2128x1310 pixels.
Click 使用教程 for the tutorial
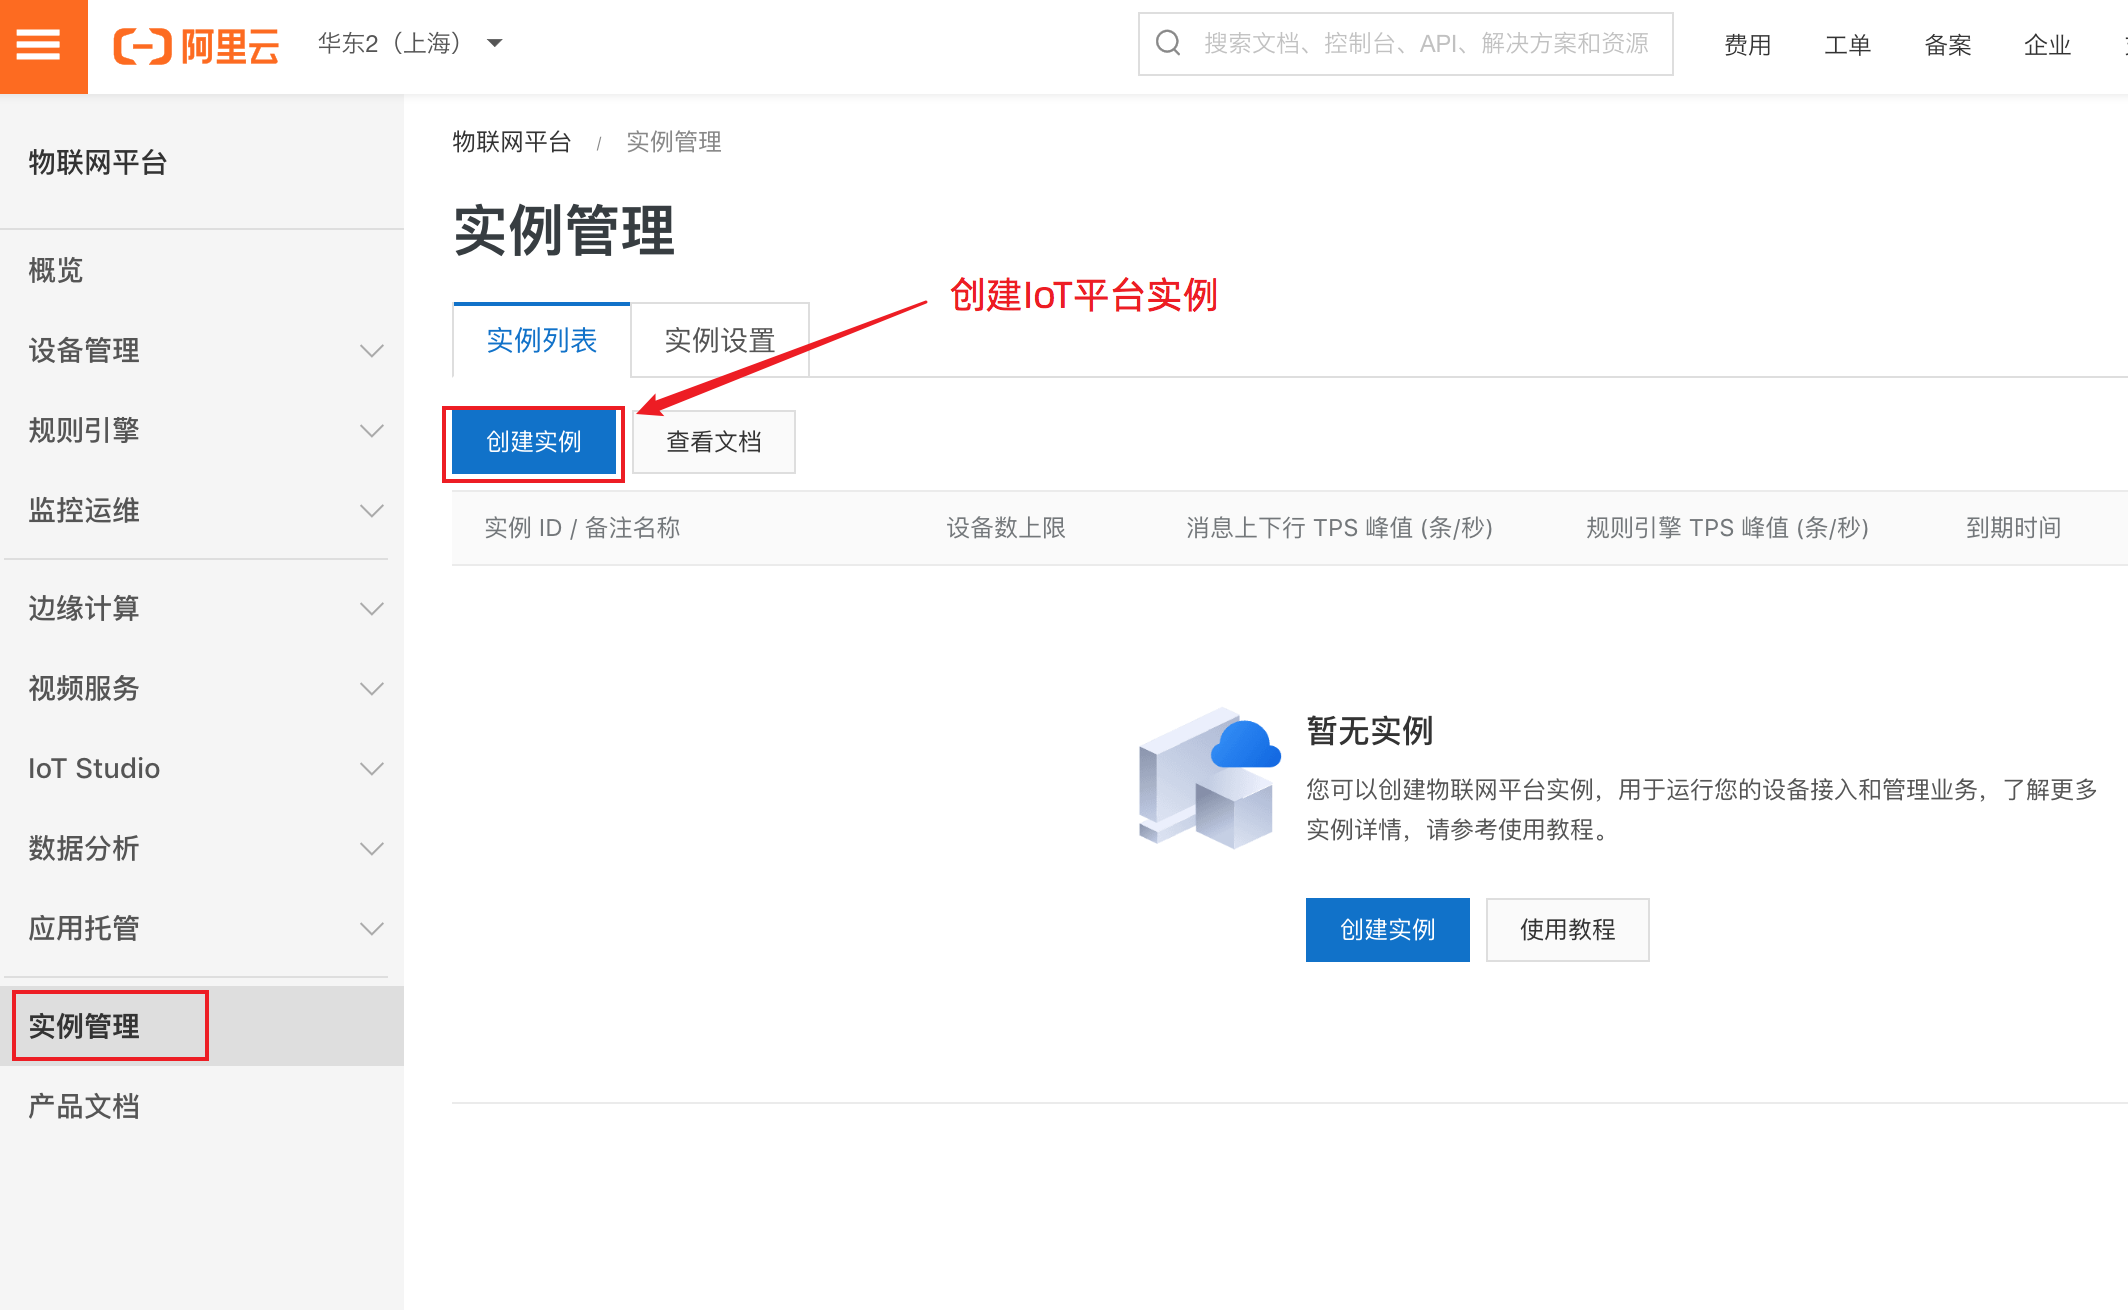(x=1567, y=929)
